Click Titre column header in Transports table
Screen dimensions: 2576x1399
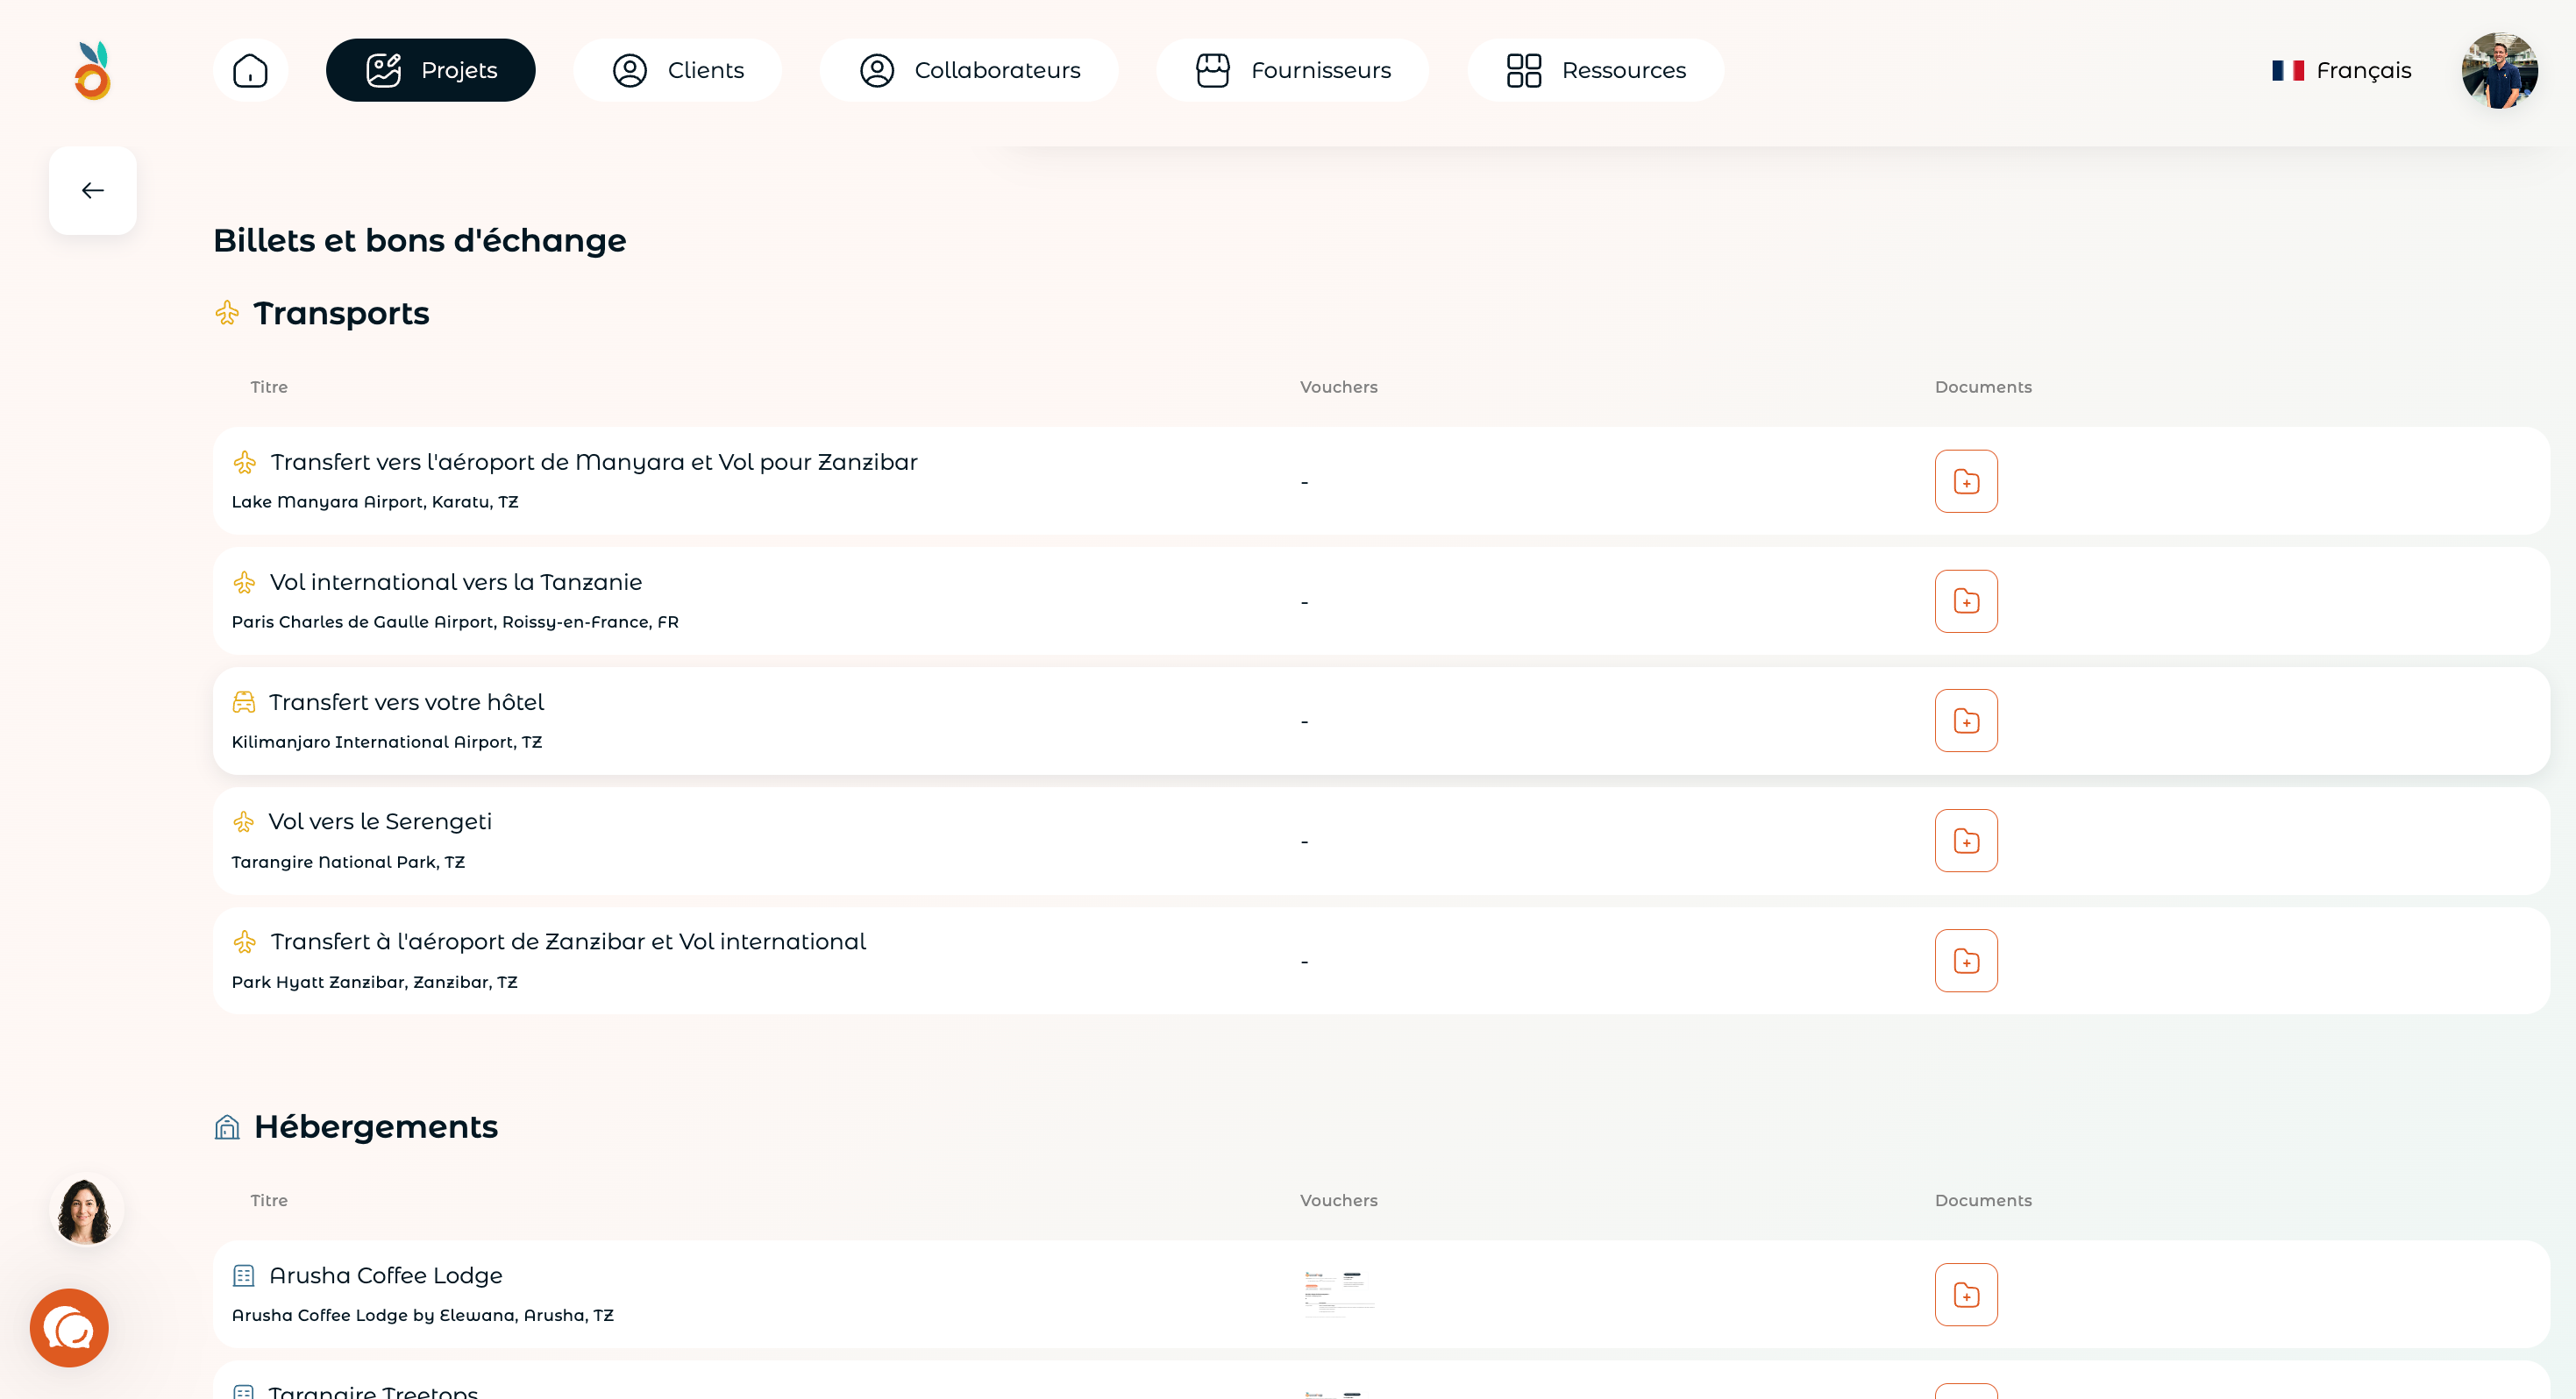click(269, 387)
